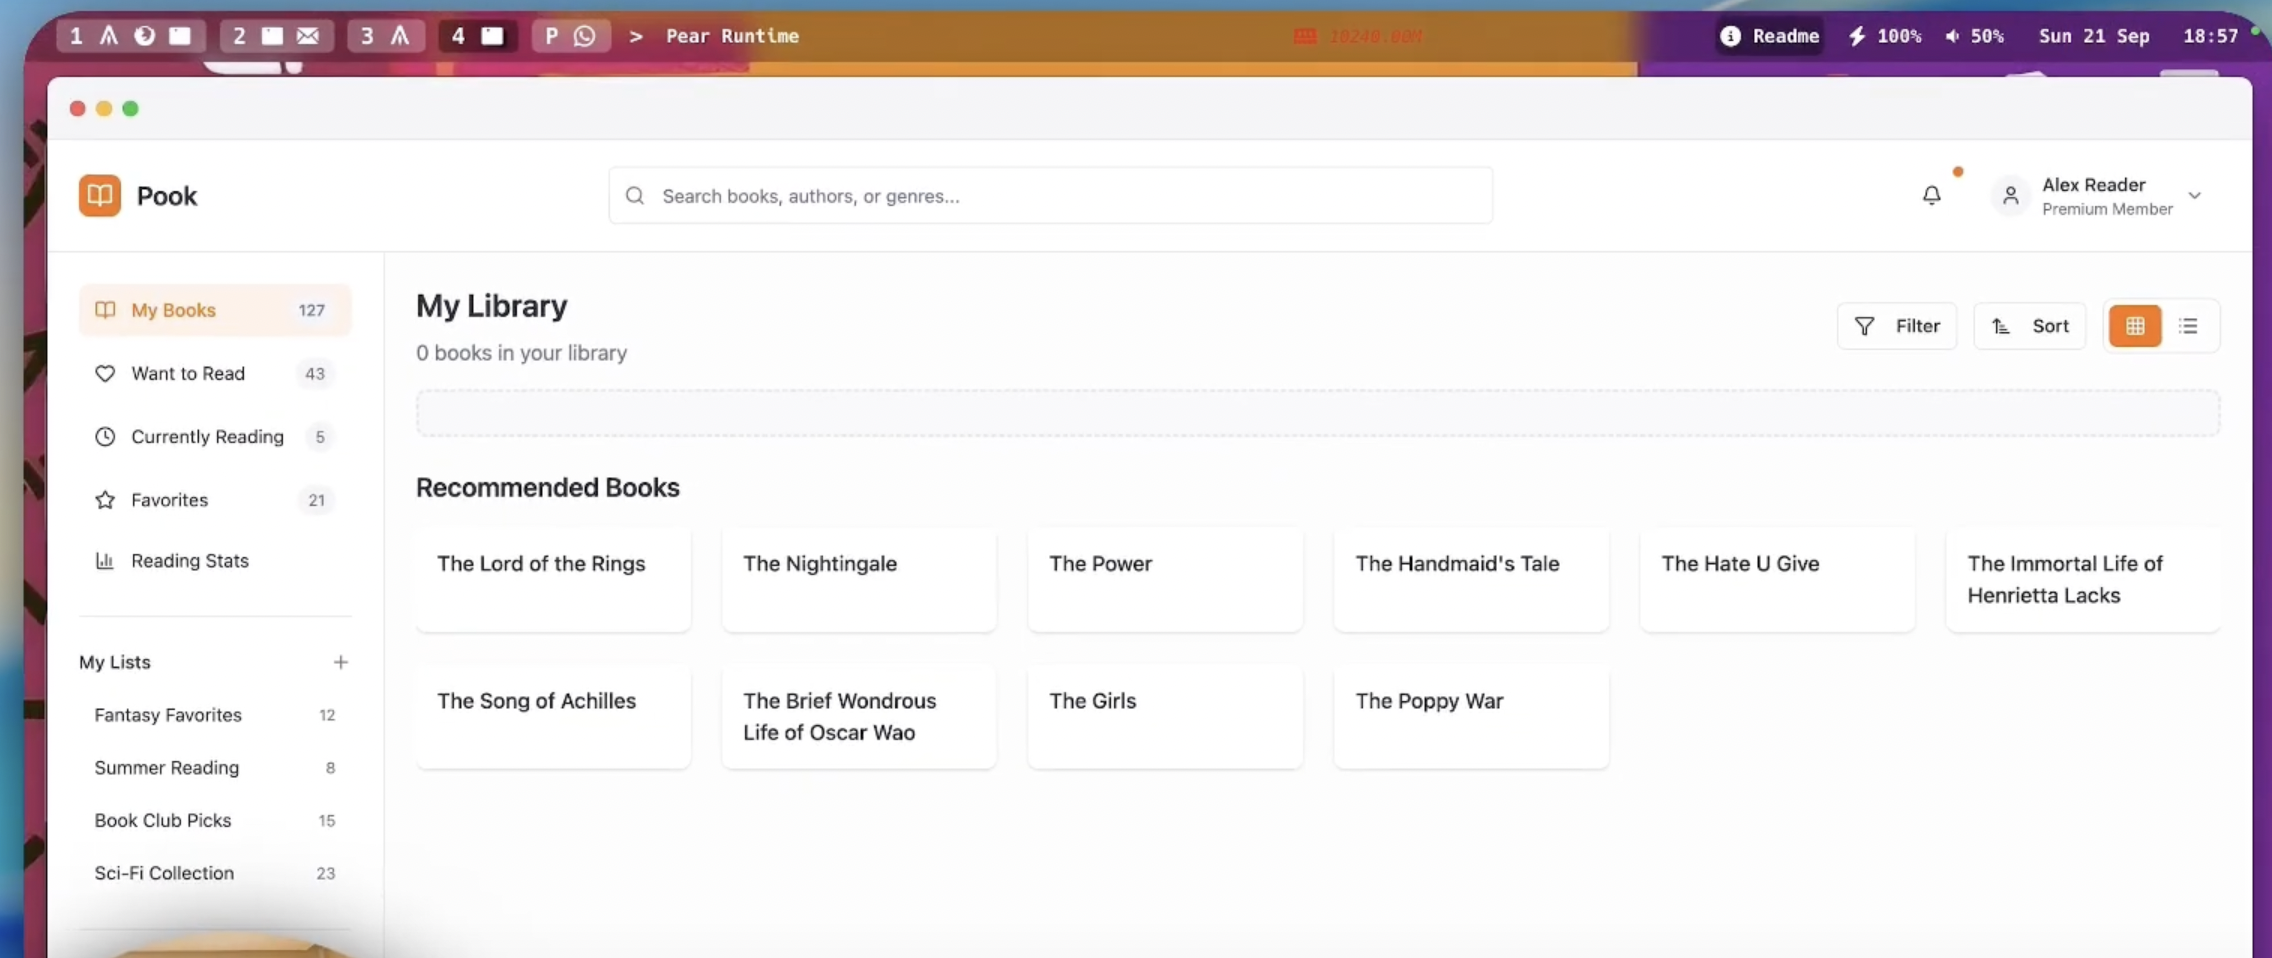Select Want to Read in sidebar

(x=188, y=373)
